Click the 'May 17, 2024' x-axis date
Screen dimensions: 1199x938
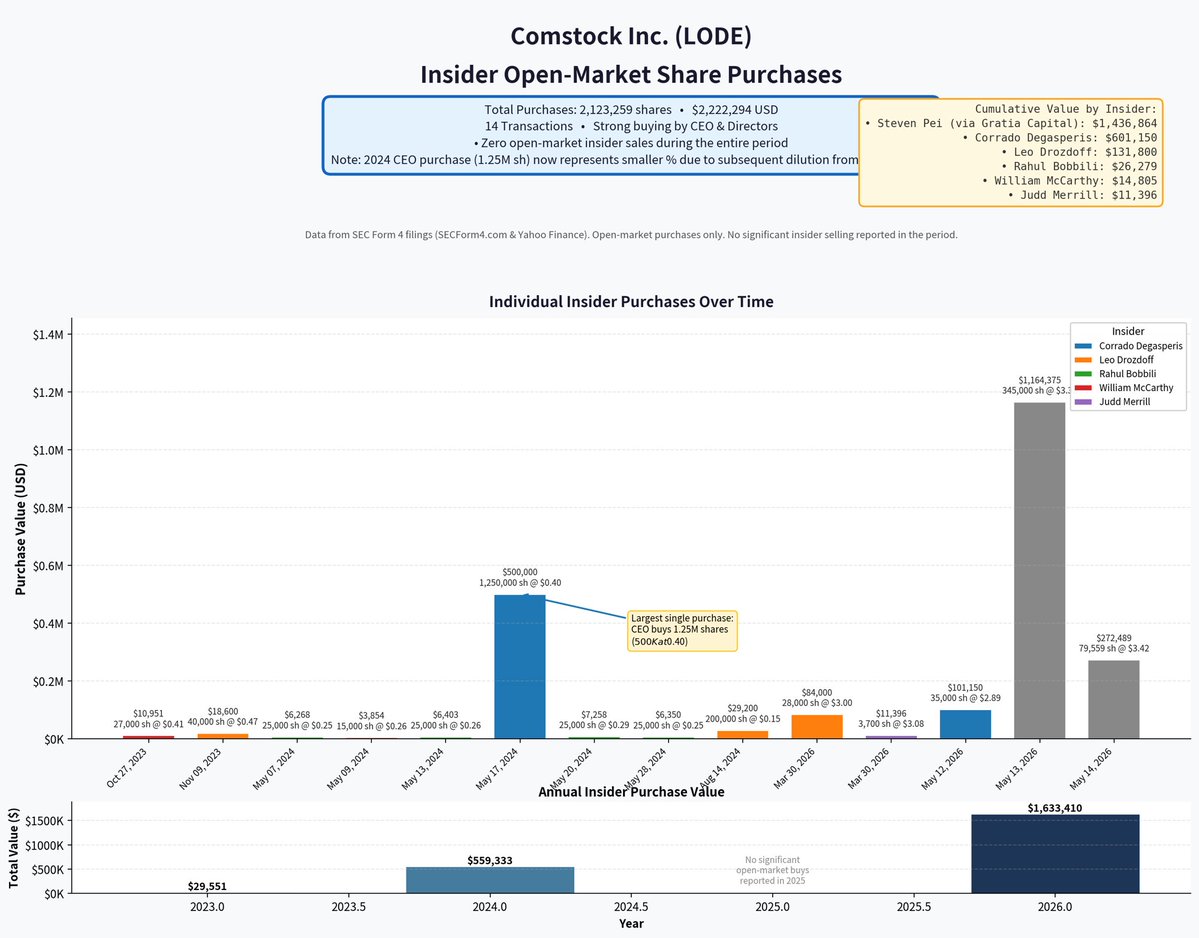coord(498,768)
